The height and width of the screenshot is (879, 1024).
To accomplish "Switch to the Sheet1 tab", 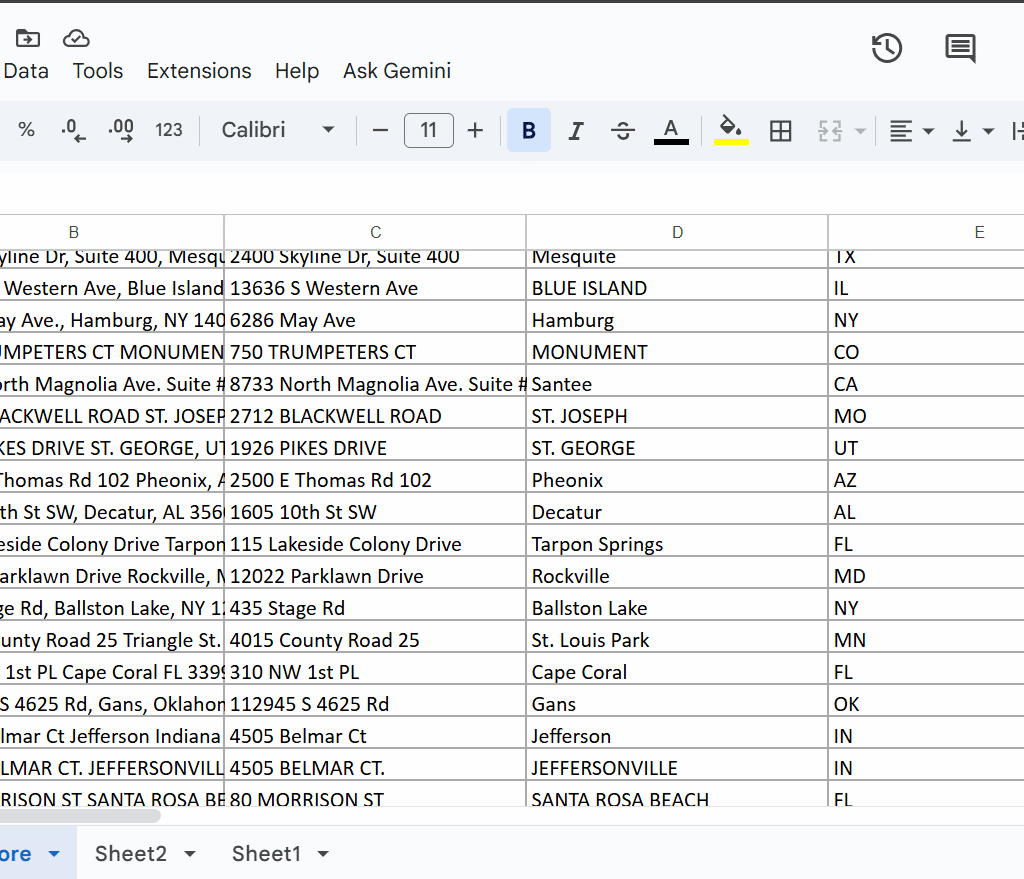I will coord(266,854).
